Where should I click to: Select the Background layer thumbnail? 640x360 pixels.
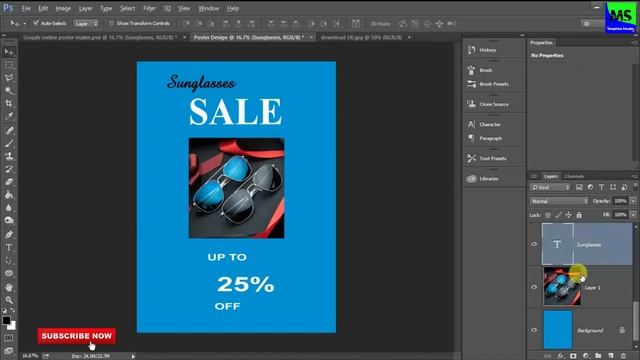[558, 330]
